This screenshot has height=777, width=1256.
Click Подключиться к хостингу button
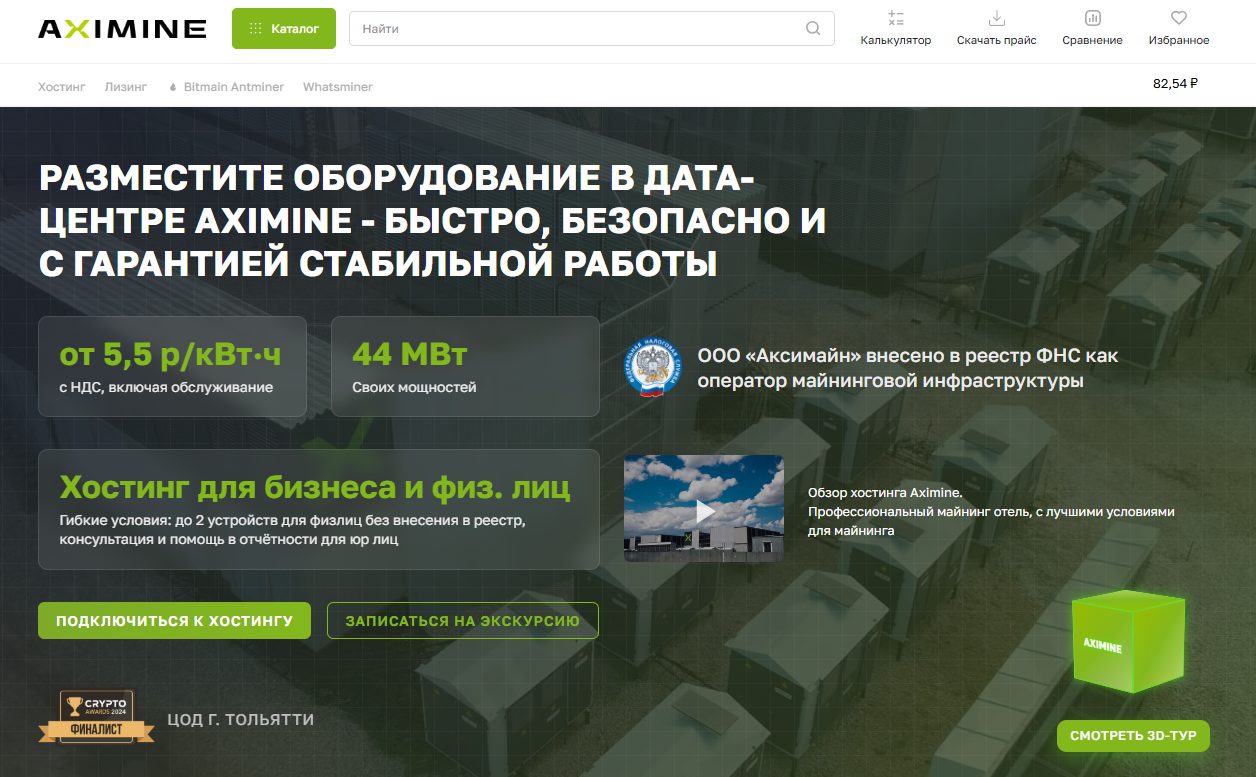pyautogui.click(x=174, y=620)
